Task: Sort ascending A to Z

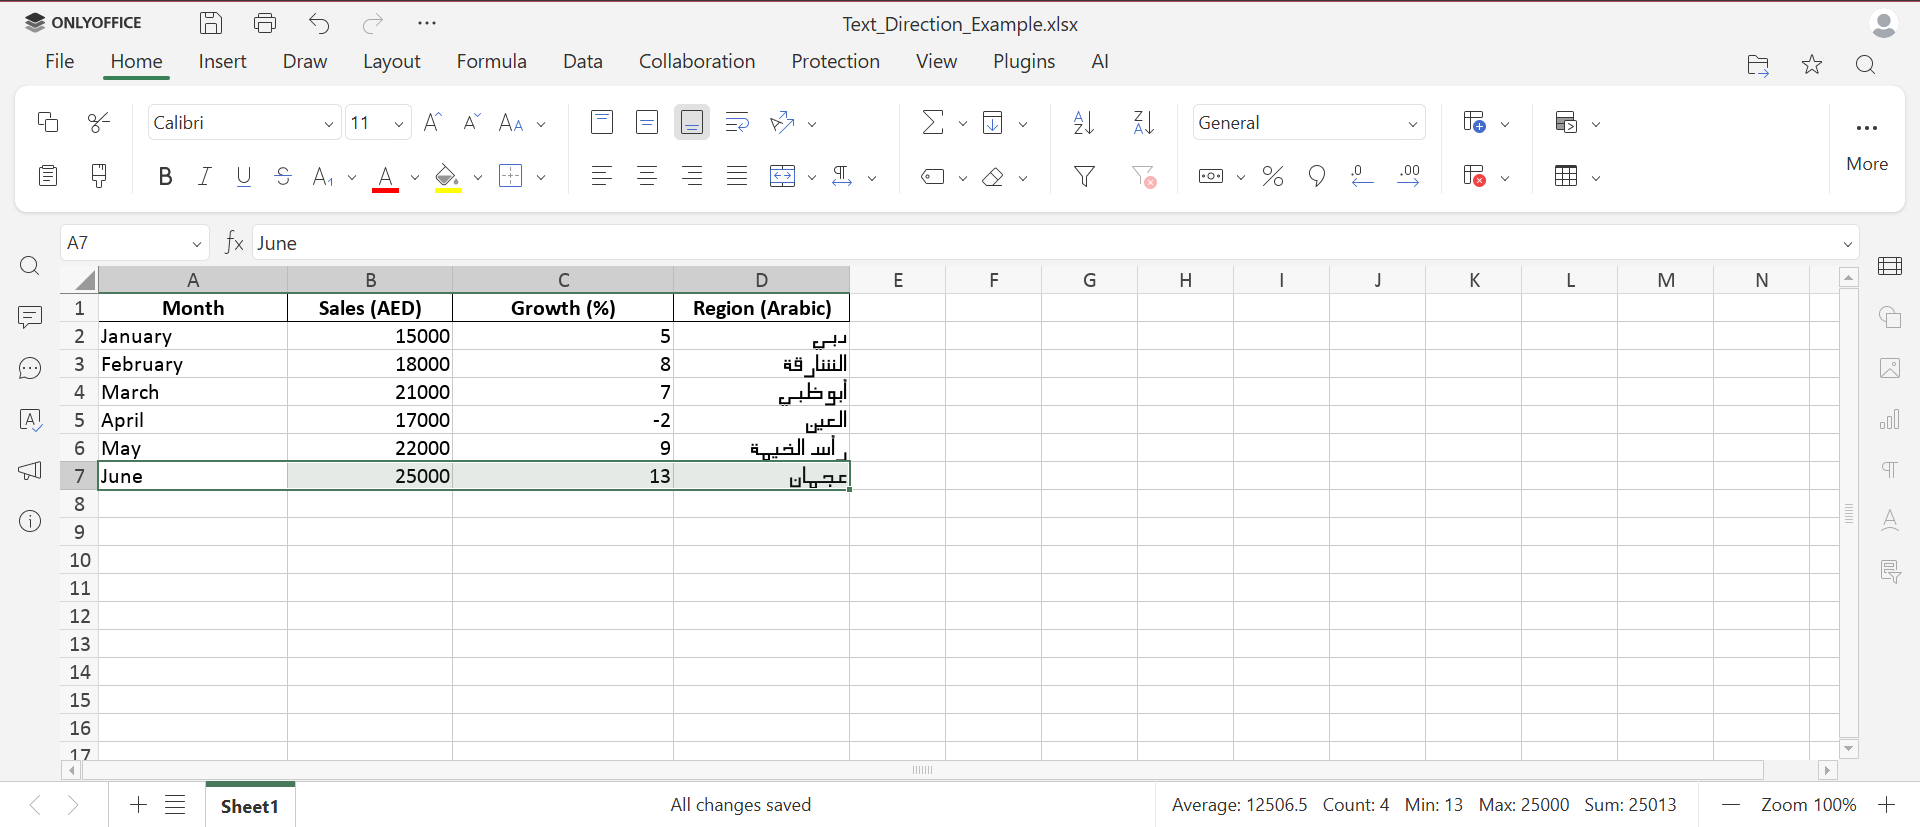Action: click(x=1084, y=122)
